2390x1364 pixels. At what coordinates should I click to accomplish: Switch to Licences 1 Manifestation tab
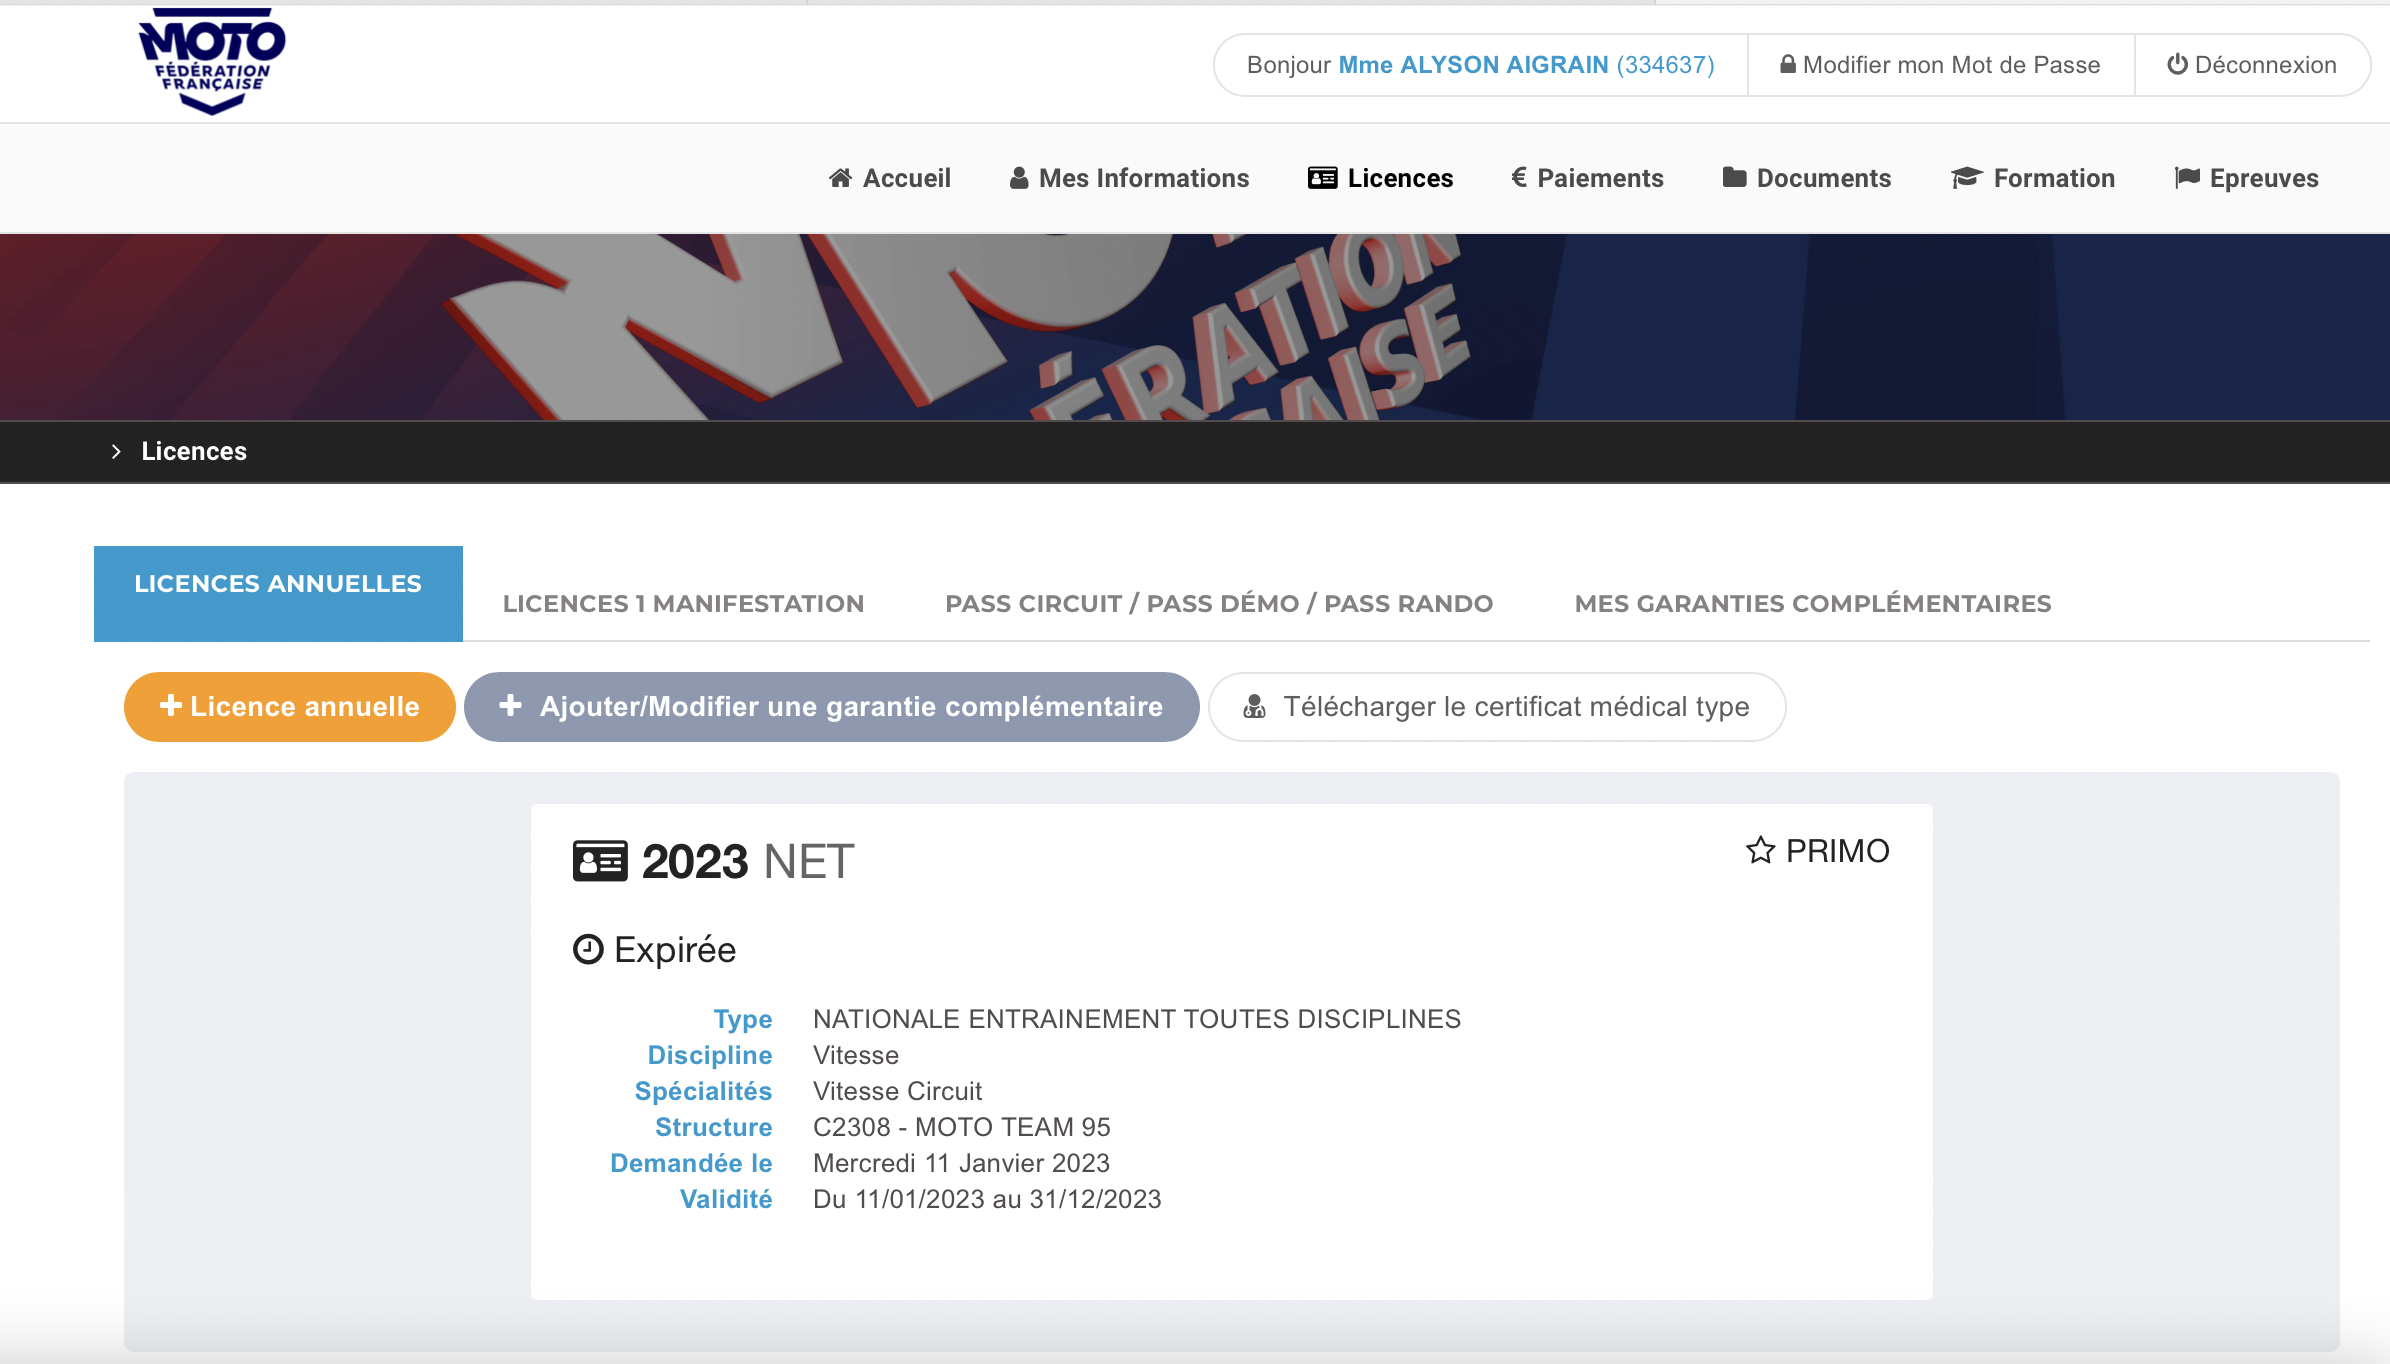tap(683, 603)
